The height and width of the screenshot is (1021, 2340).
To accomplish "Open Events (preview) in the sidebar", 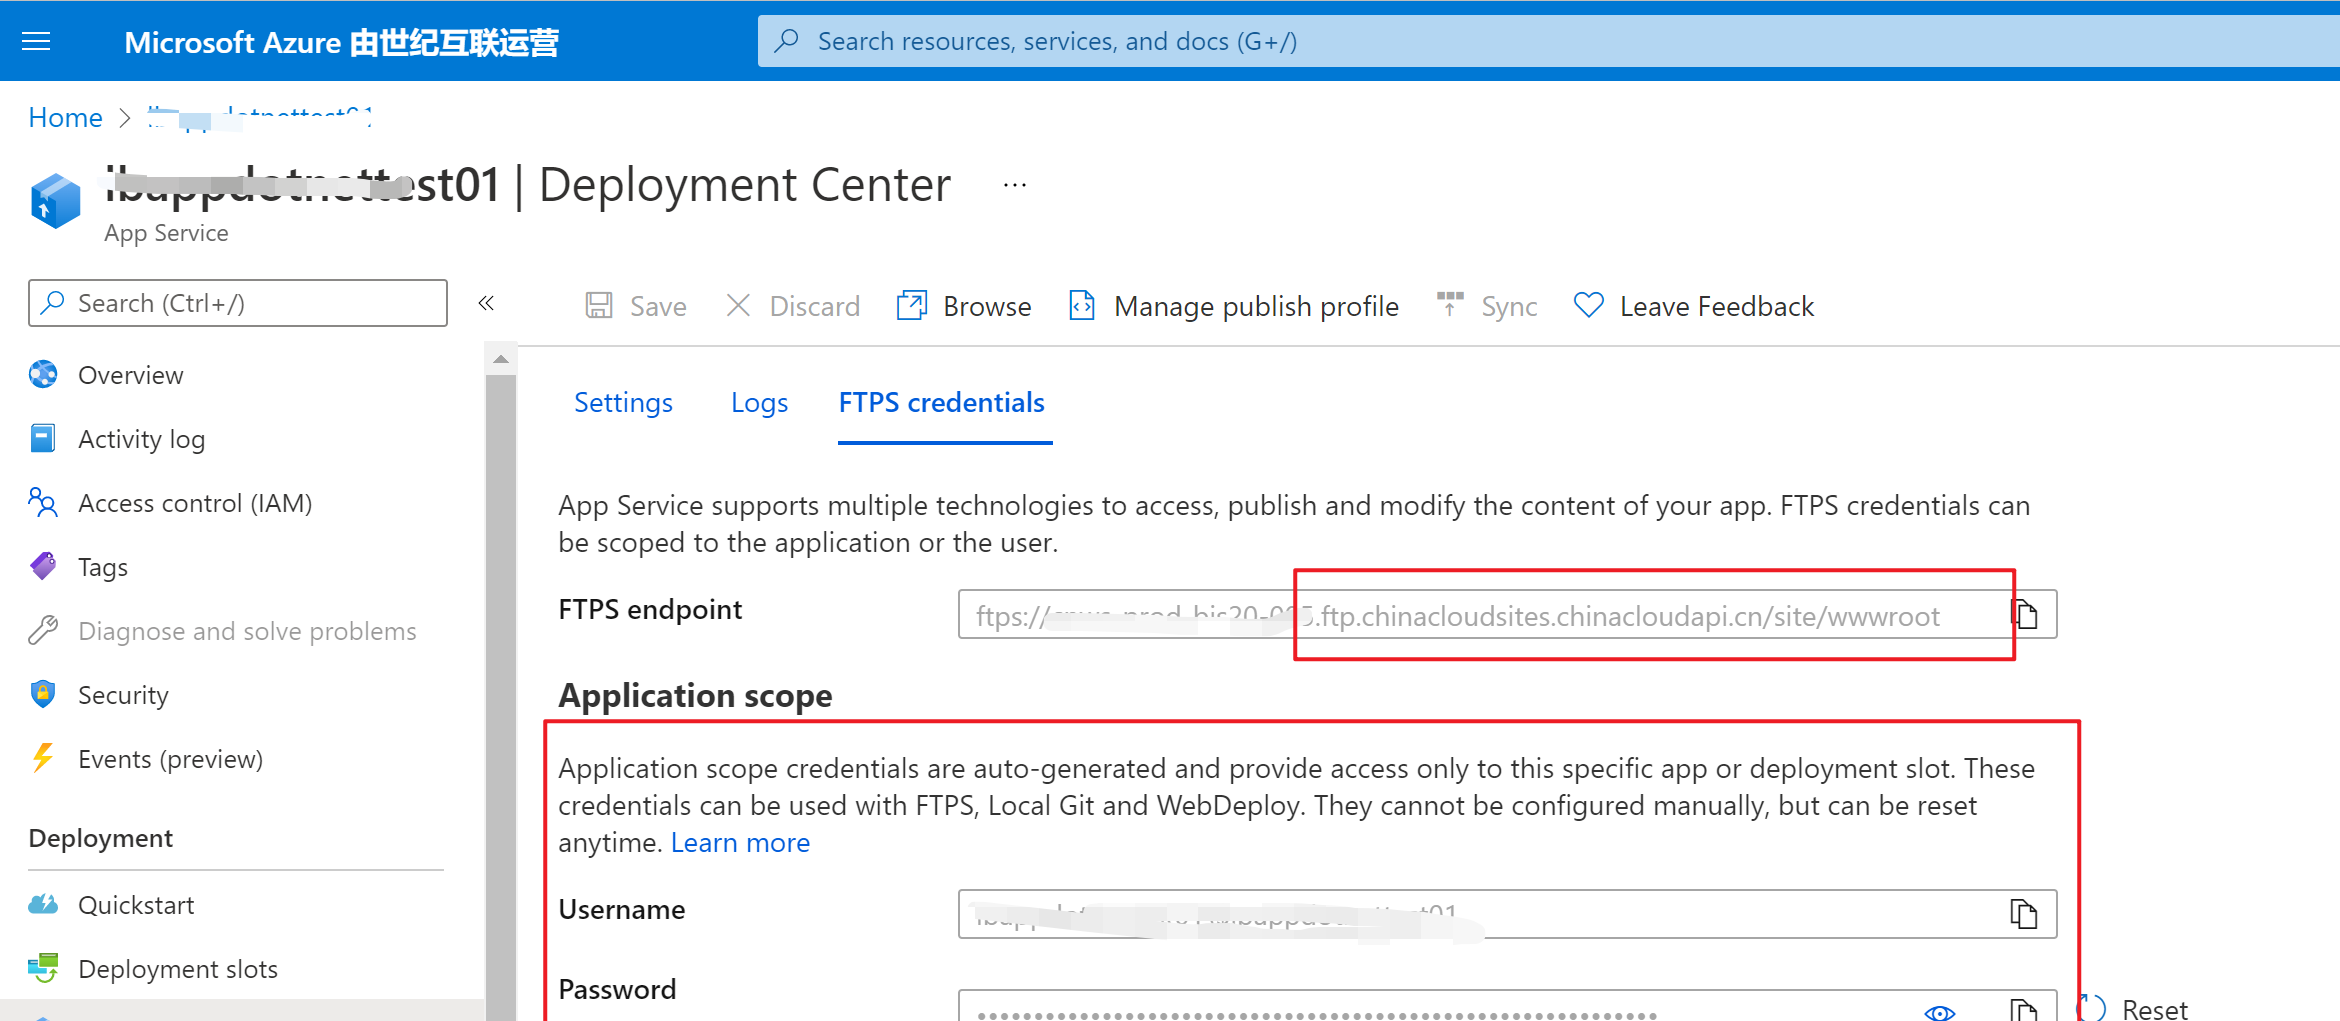I will [170, 759].
